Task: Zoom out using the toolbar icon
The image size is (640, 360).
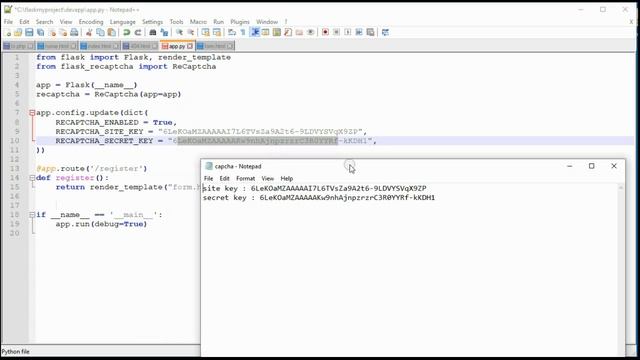Action: tap(191, 32)
